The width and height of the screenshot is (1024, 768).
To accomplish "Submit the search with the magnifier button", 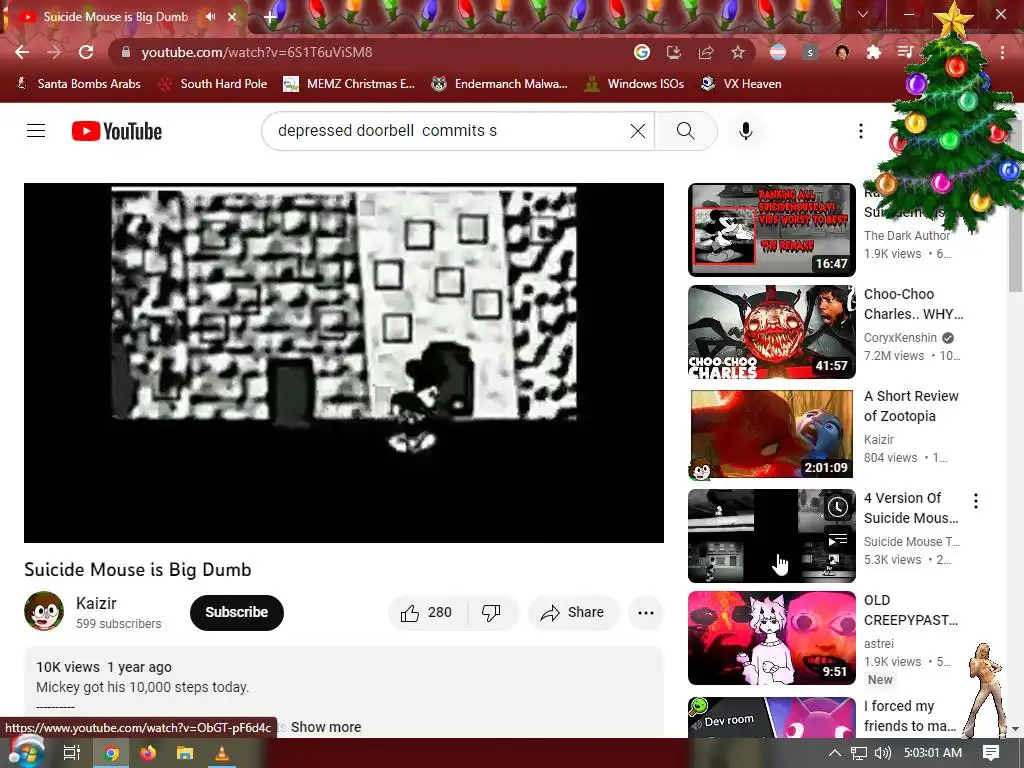I will pyautogui.click(x=686, y=131).
